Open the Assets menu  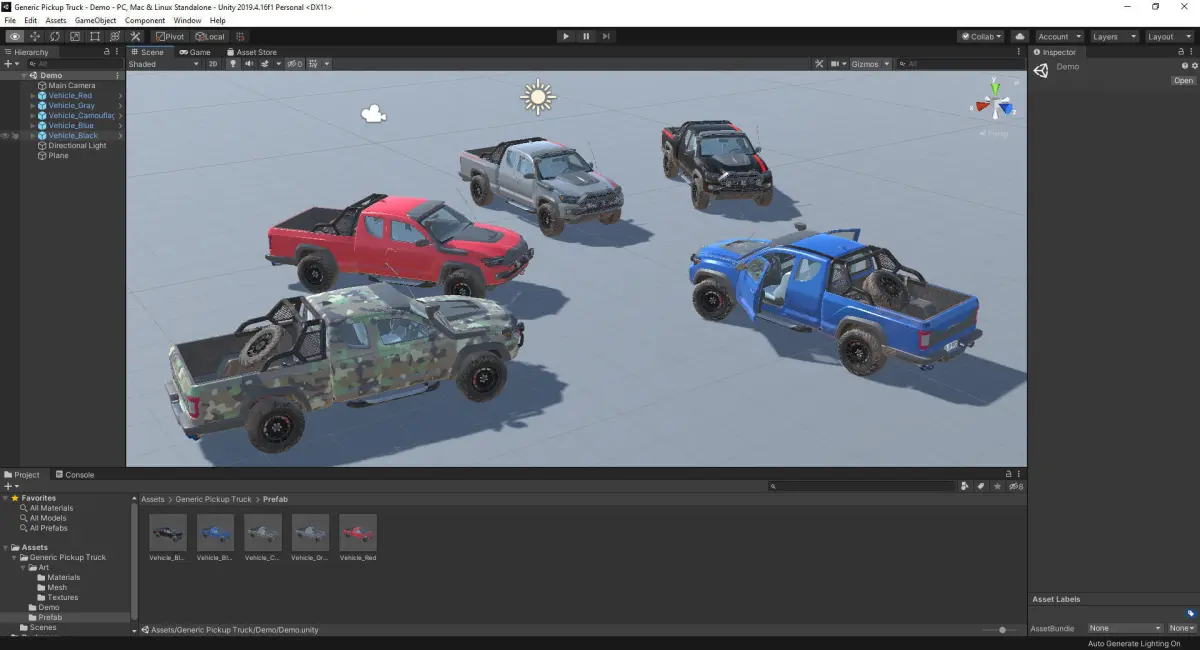(56, 20)
